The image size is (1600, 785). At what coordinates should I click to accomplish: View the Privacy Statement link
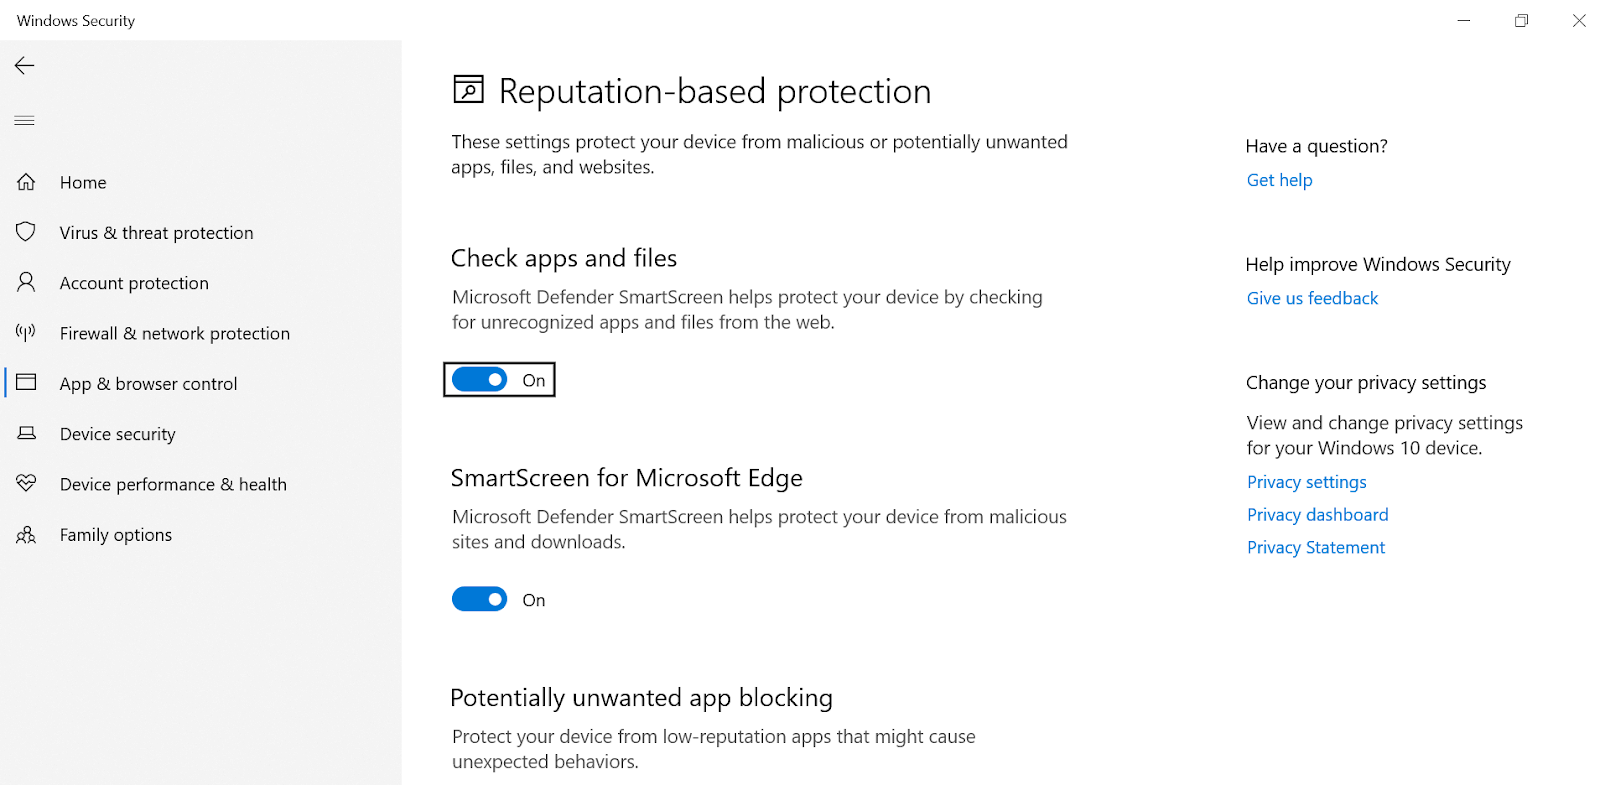(x=1315, y=548)
